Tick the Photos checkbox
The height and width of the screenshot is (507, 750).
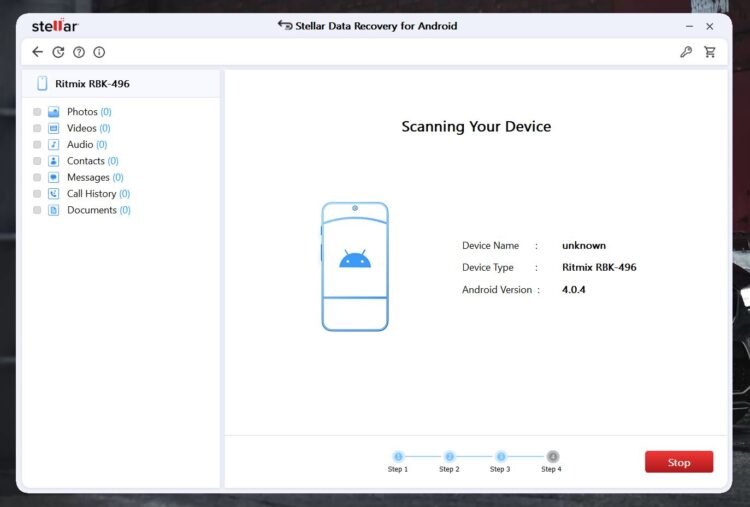(37, 112)
